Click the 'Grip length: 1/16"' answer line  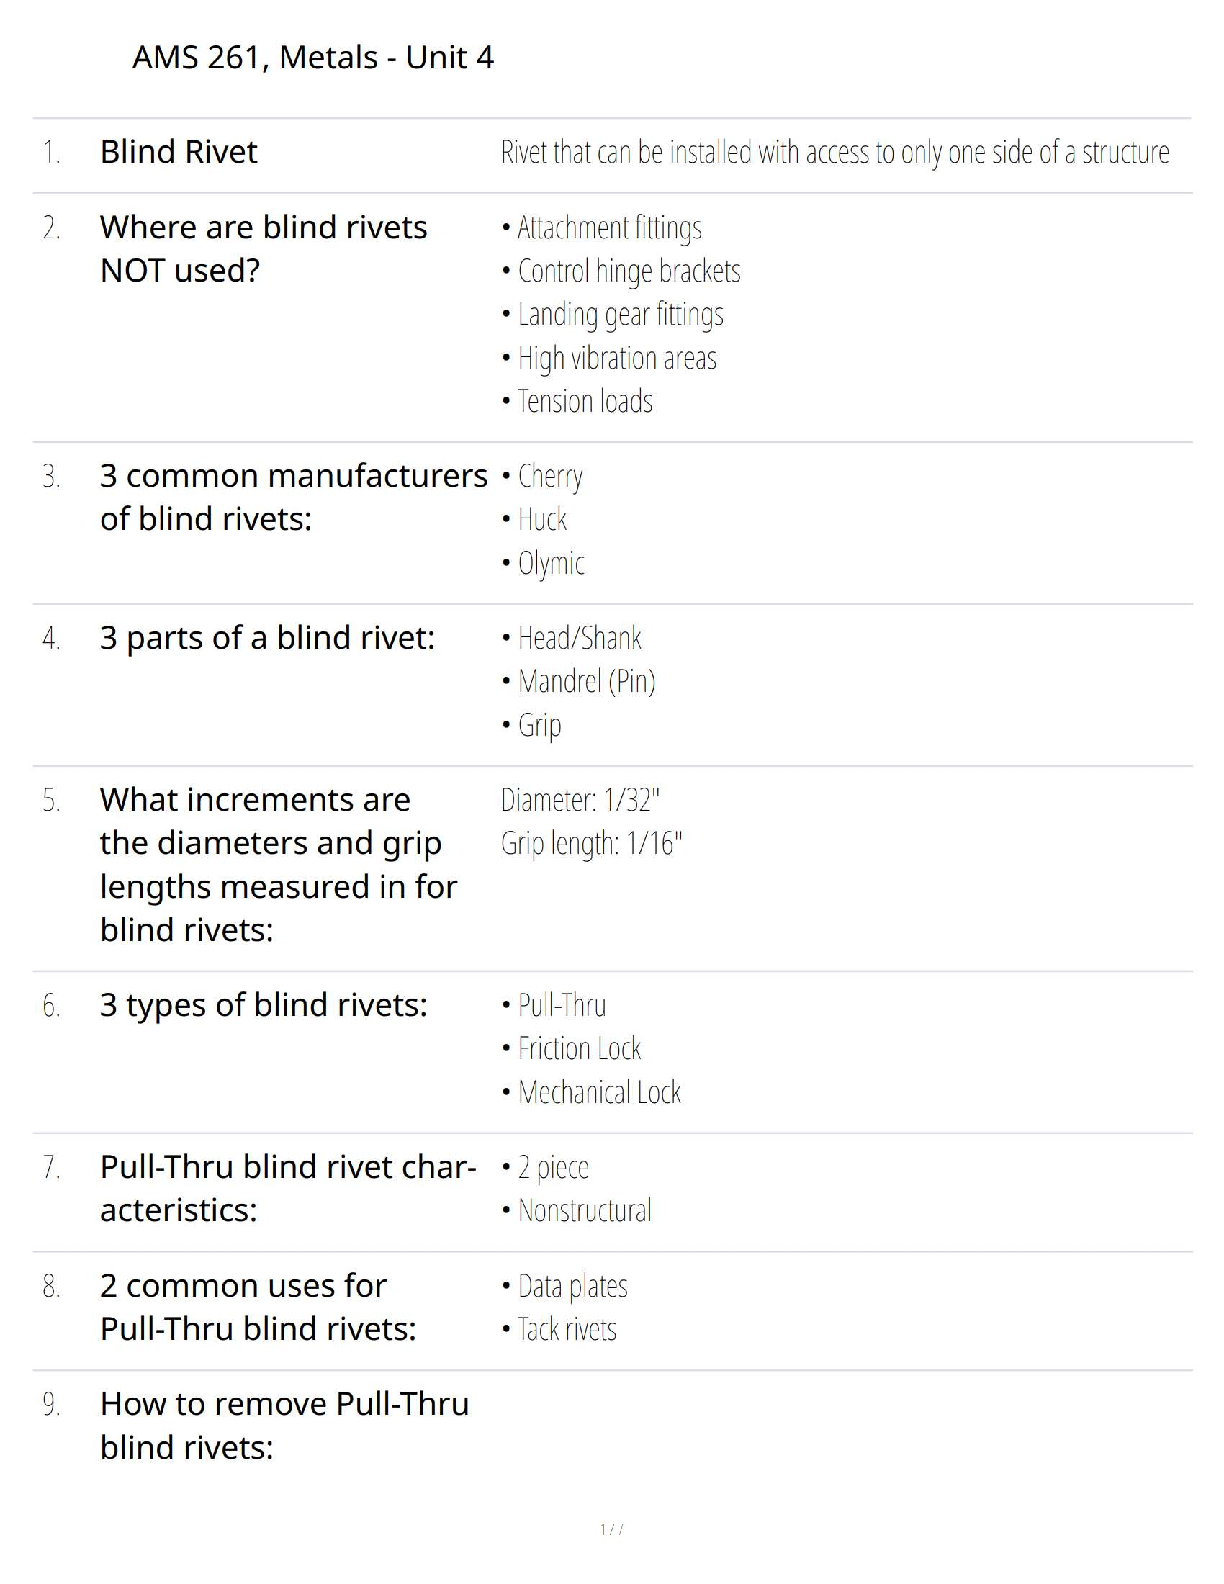591,844
